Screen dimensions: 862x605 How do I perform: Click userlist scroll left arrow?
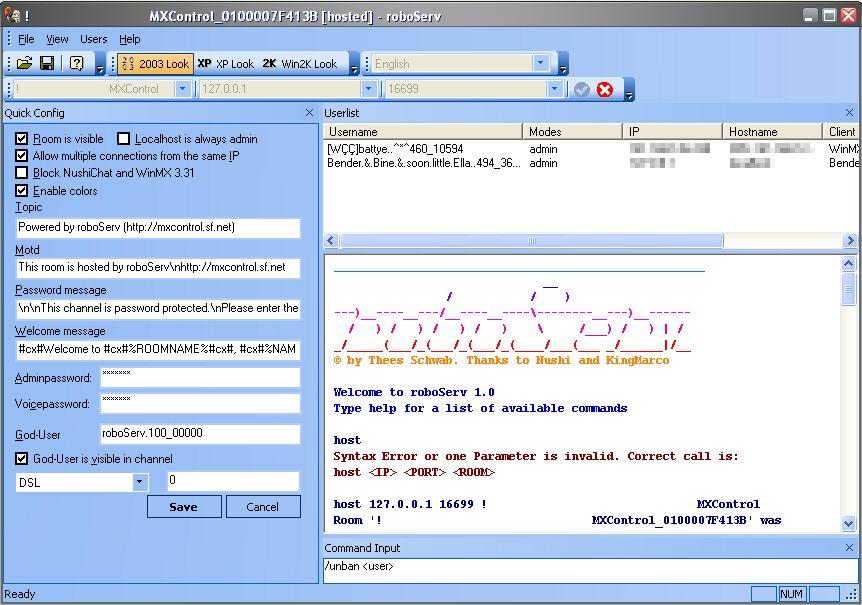point(330,241)
